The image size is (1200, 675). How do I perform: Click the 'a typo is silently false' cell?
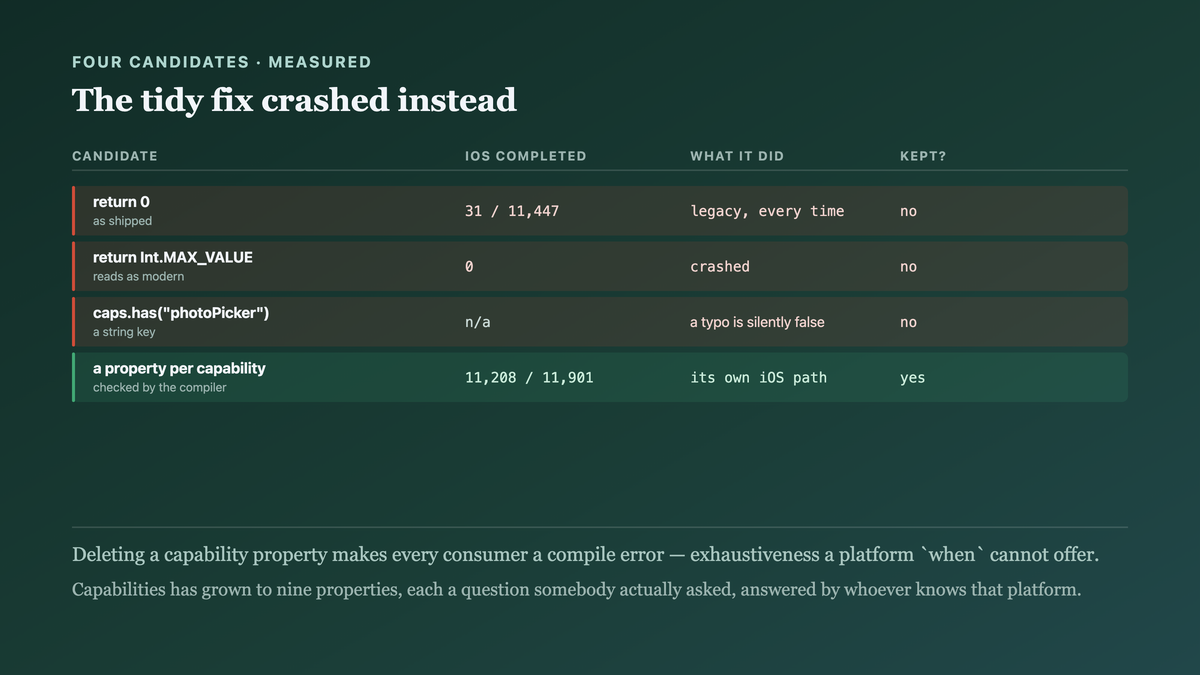tap(757, 322)
